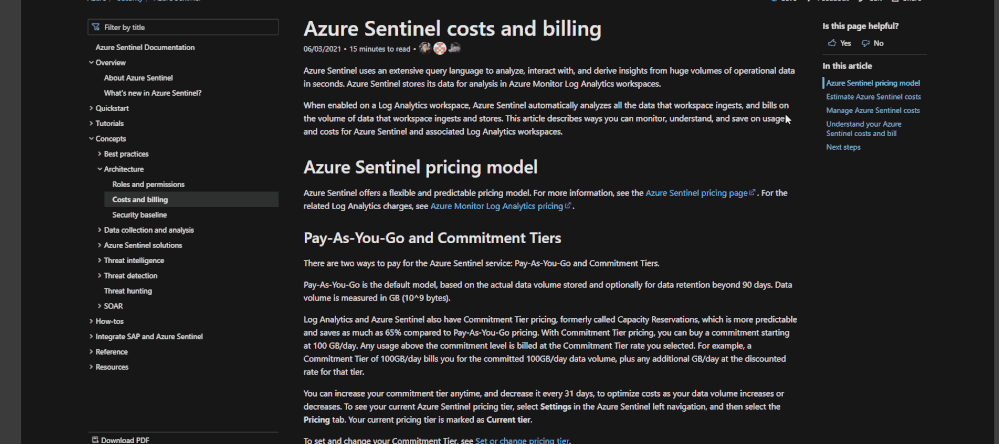Image resolution: width=999 pixels, height=444 pixels.
Task: Select Security baseline in sidebar
Action: coord(139,215)
